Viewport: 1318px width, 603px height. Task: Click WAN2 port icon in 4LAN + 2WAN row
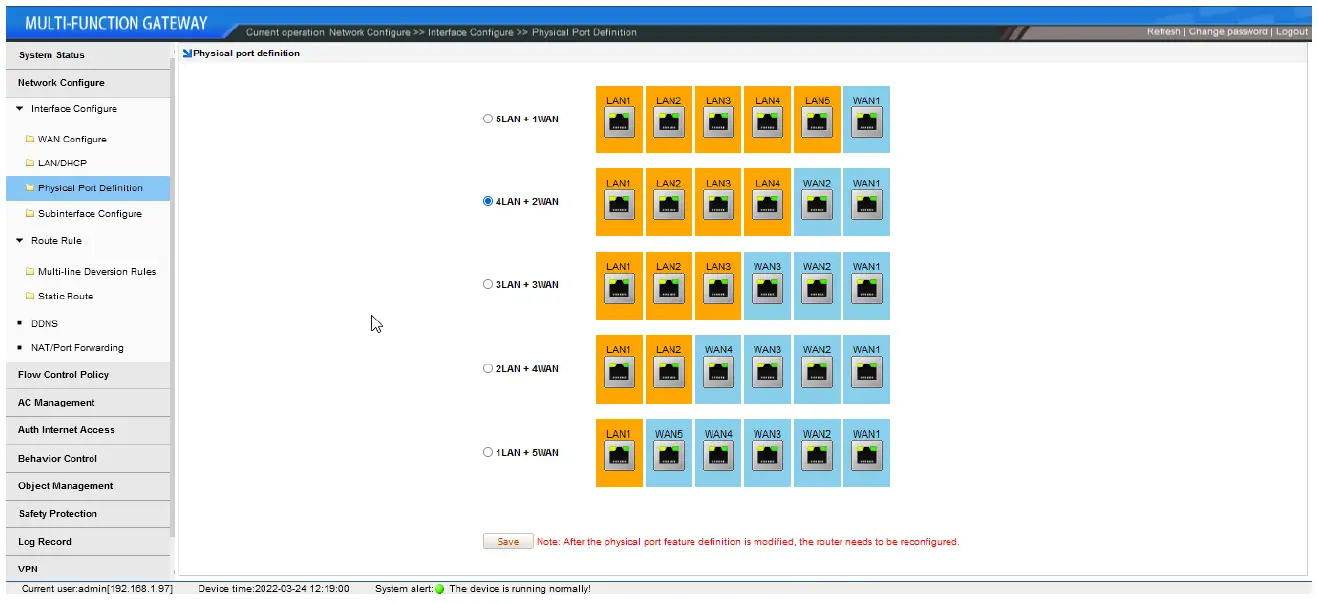tap(817, 205)
